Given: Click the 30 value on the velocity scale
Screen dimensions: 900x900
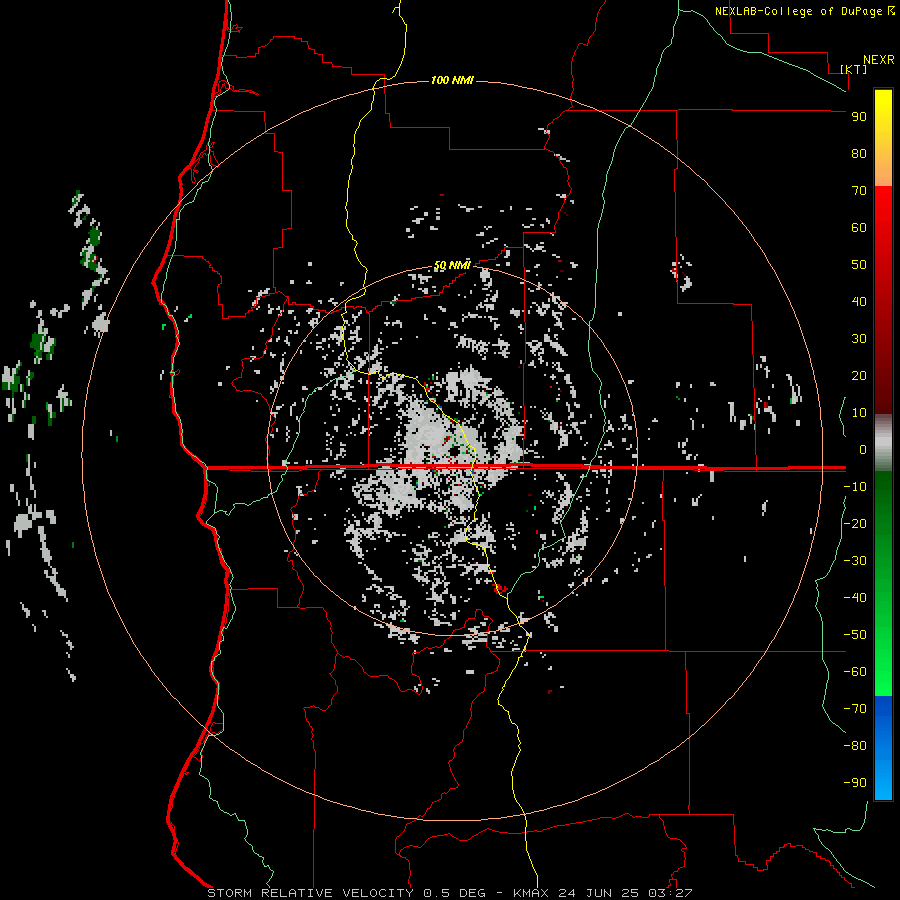Looking at the screenshot, I should click(x=859, y=339).
